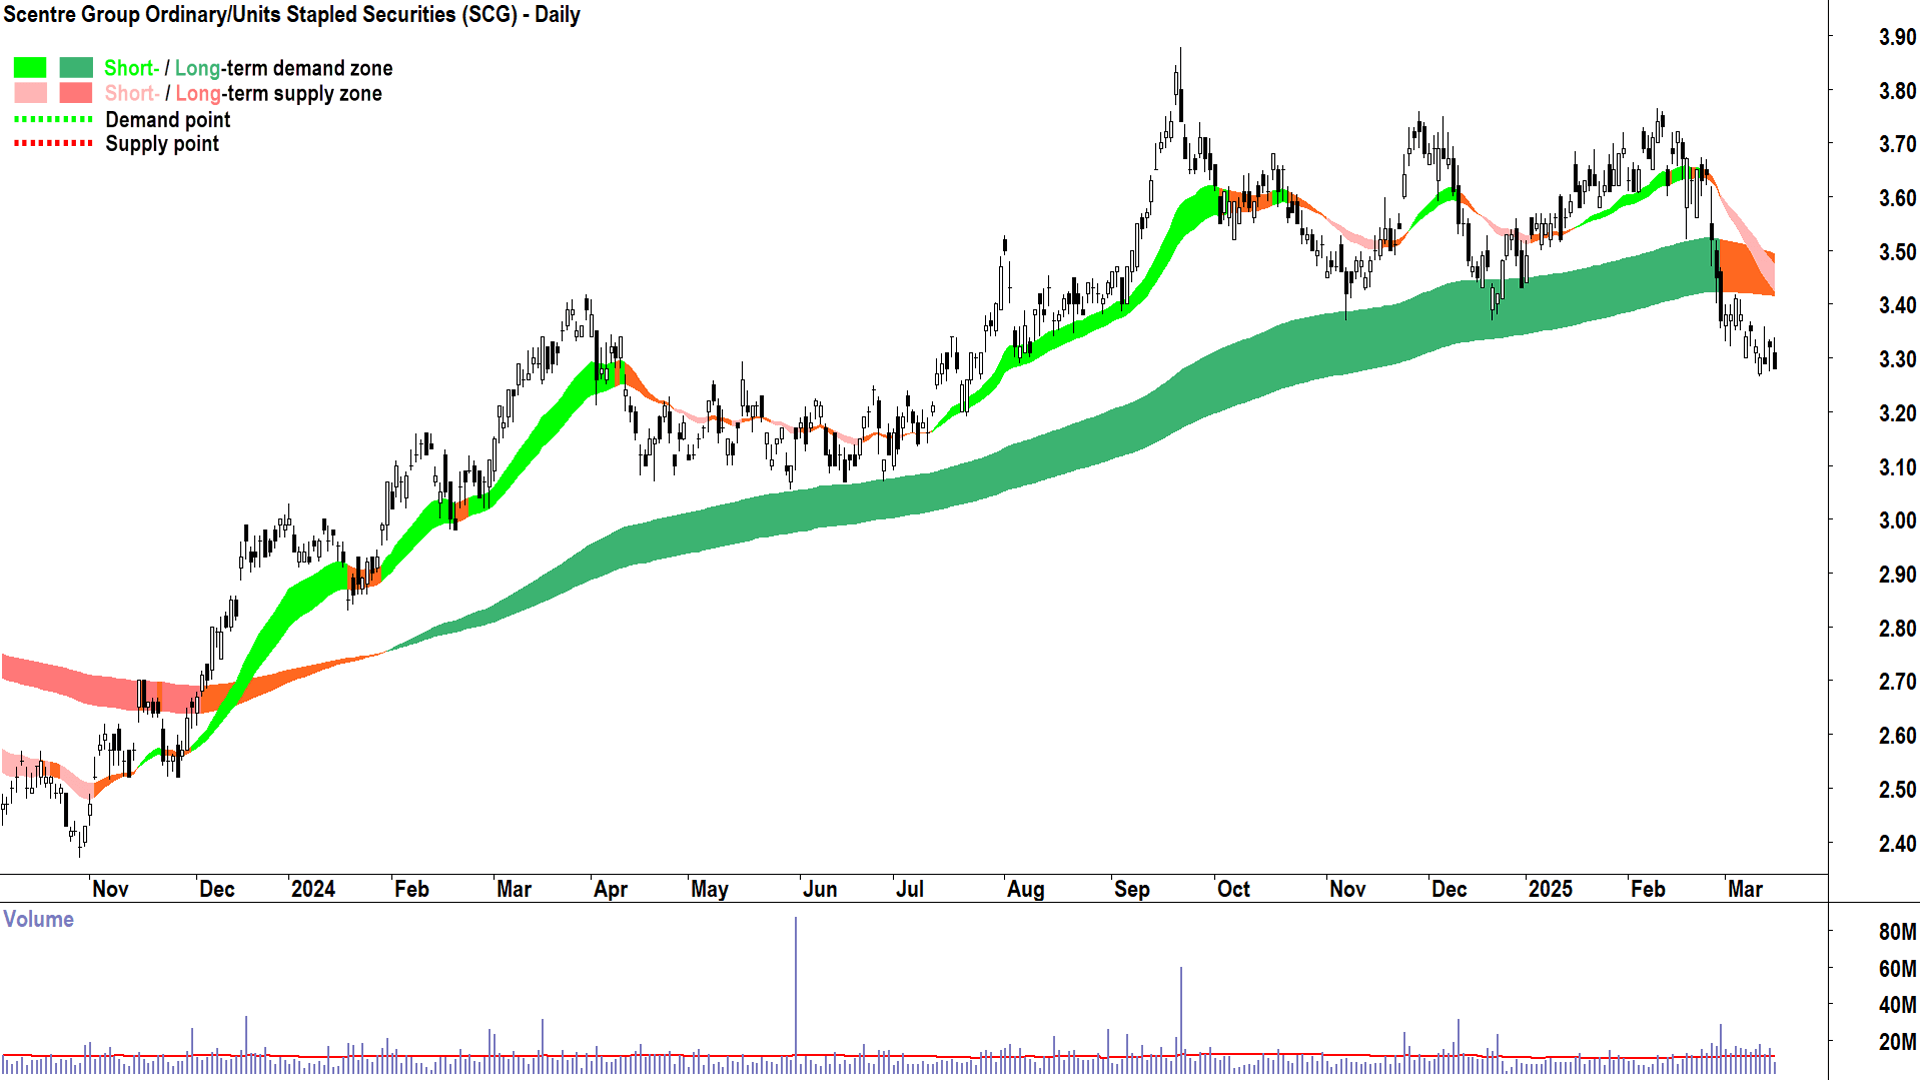Click the red long-term supply swatch
This screenshot has width=1920, height=1080.
pyautogui.click(x=76, y=93)
